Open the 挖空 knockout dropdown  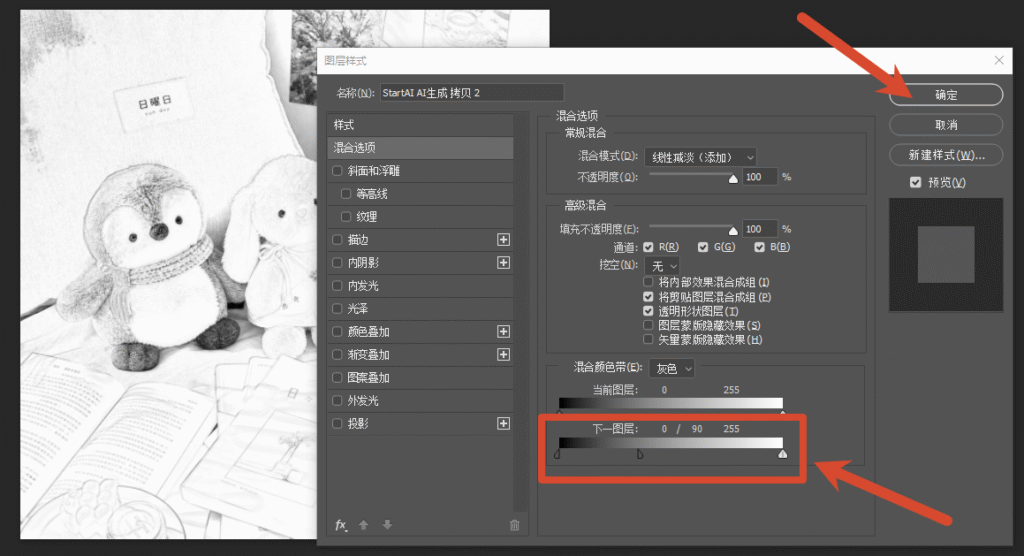pos(662,266)
